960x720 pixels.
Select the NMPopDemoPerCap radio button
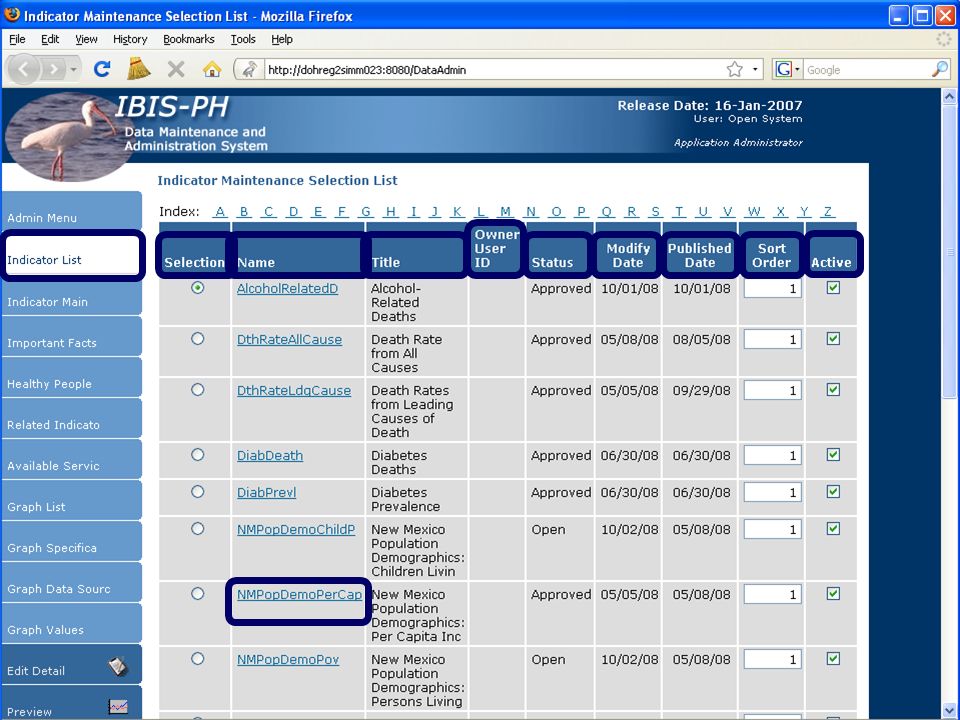[197, 594]
